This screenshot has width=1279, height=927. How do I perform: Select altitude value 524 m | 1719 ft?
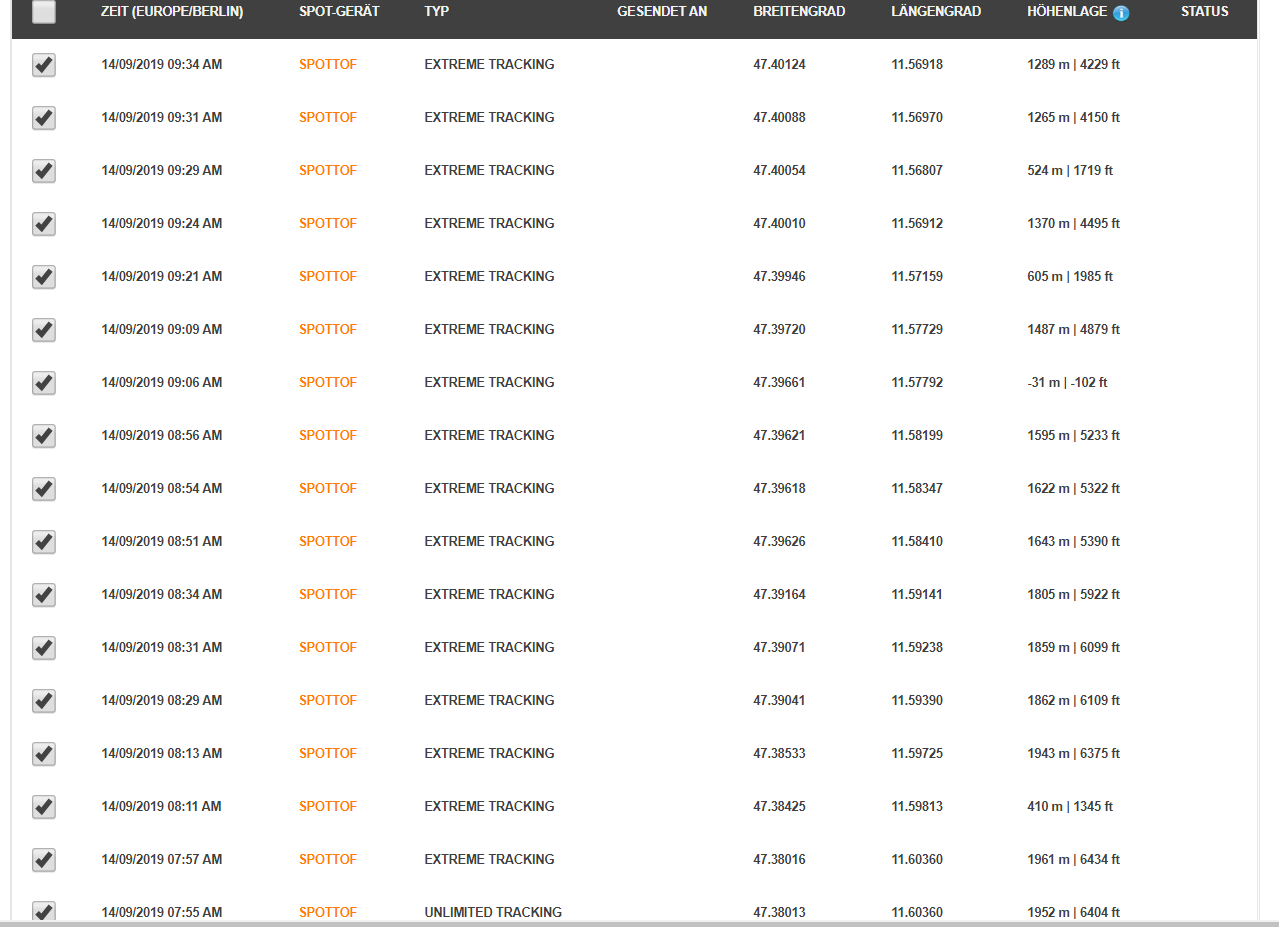(x=1070, y=171)
